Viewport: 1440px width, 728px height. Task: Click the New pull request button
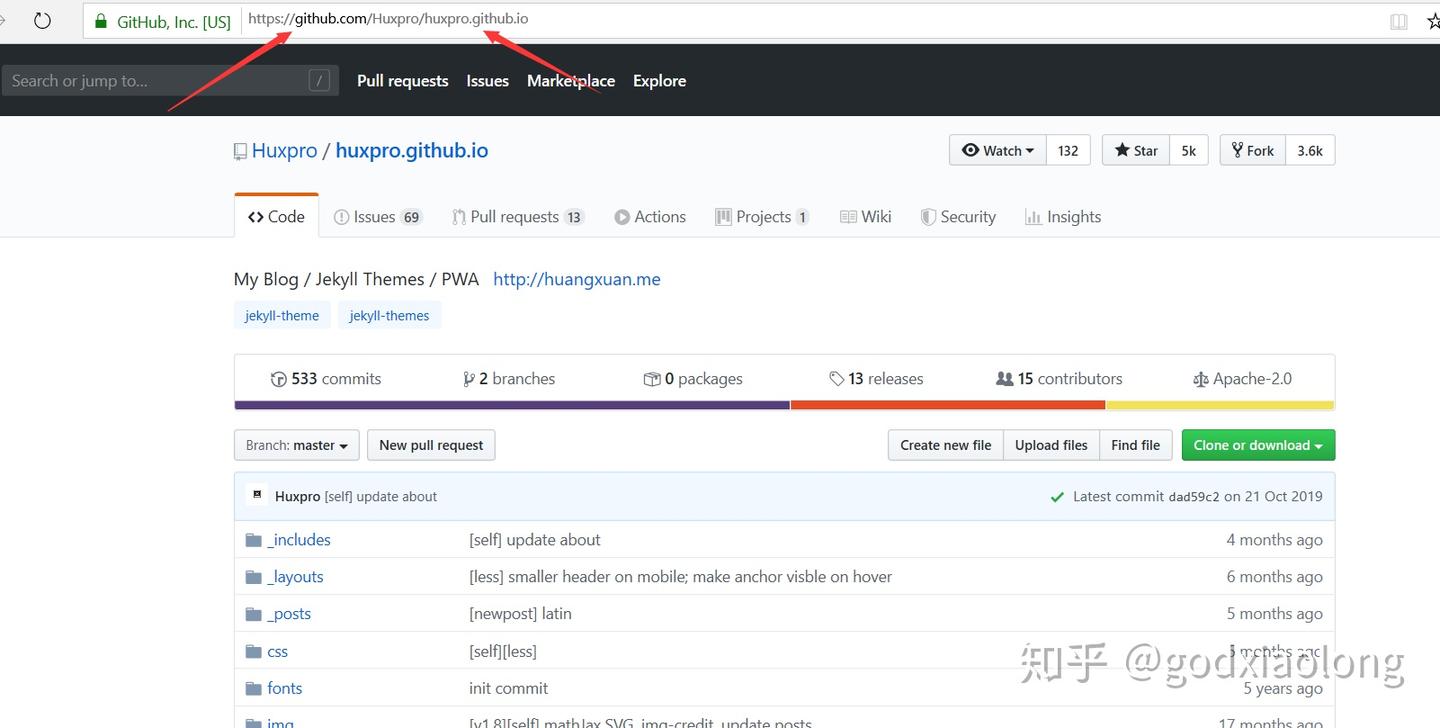click(x=430, y=445)
